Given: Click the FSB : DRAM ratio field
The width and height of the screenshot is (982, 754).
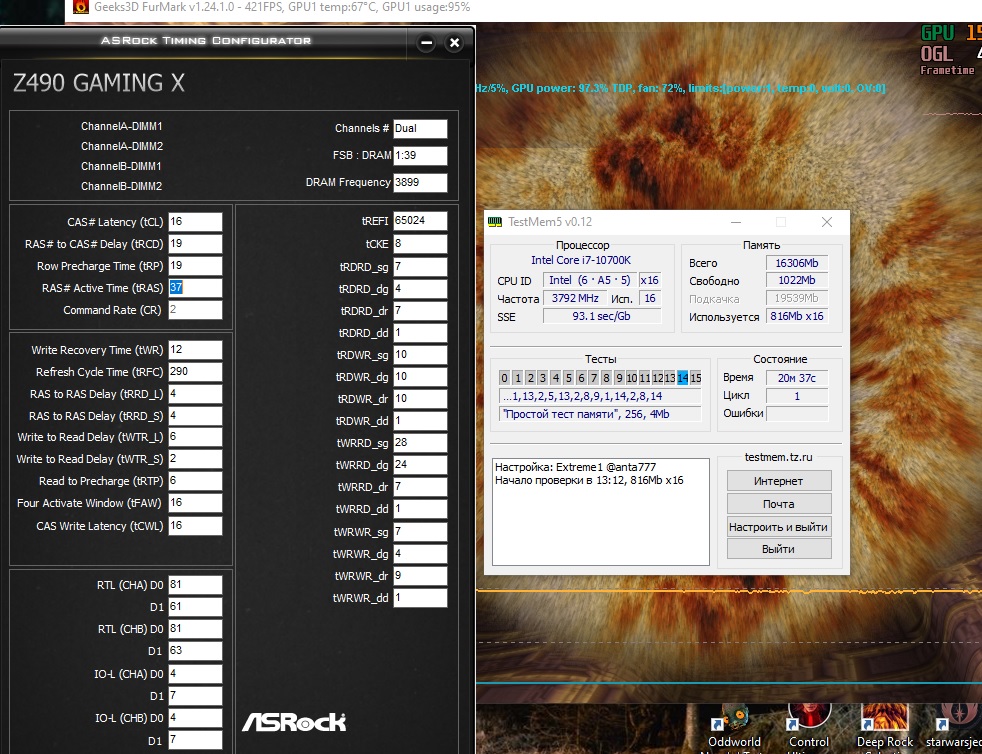Looking at the screenshot, I should pos(420,155).
